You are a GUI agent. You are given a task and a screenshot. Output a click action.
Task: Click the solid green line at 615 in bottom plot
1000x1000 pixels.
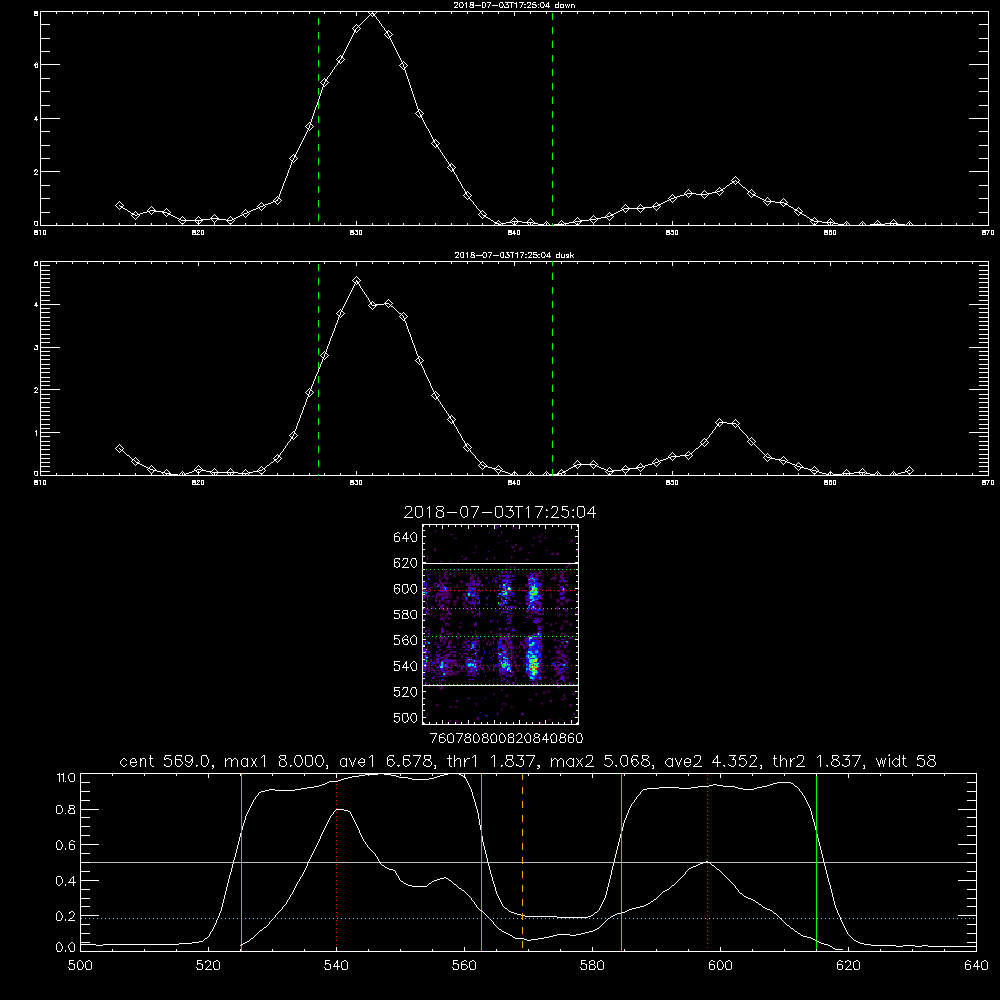coord(816,862)
